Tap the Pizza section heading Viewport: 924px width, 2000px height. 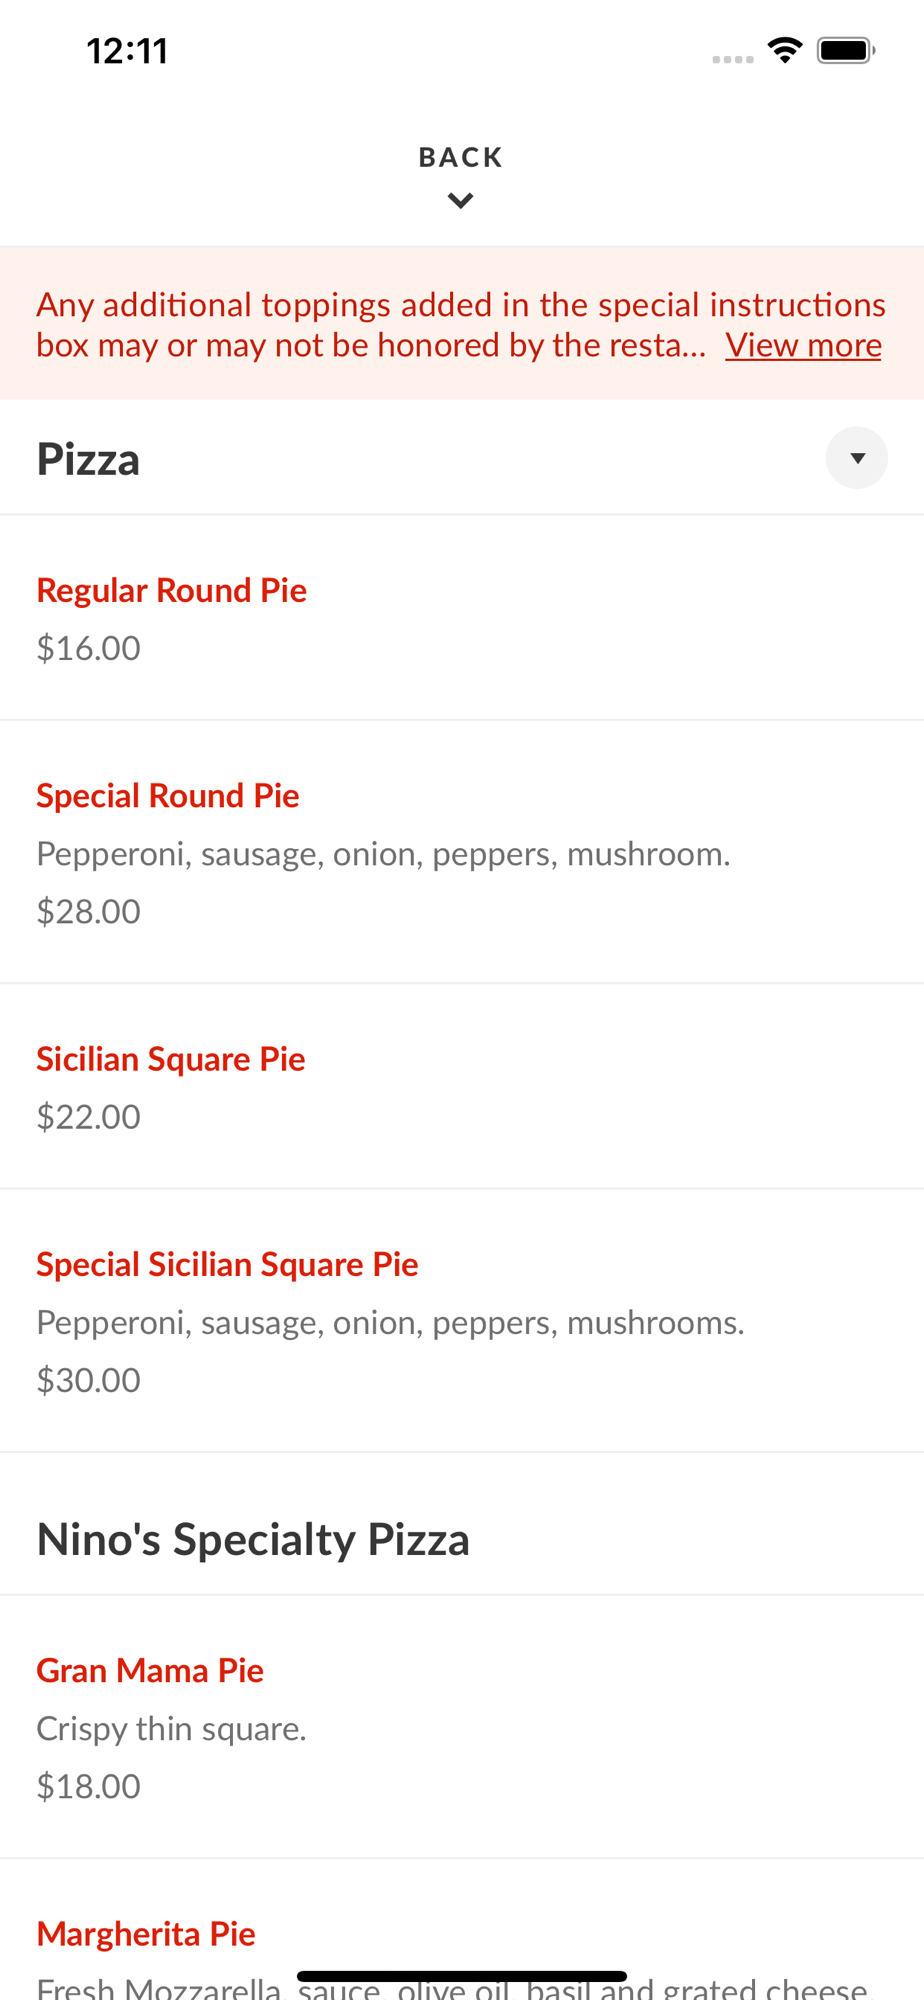pyautogui.click(x=88, y=459)
